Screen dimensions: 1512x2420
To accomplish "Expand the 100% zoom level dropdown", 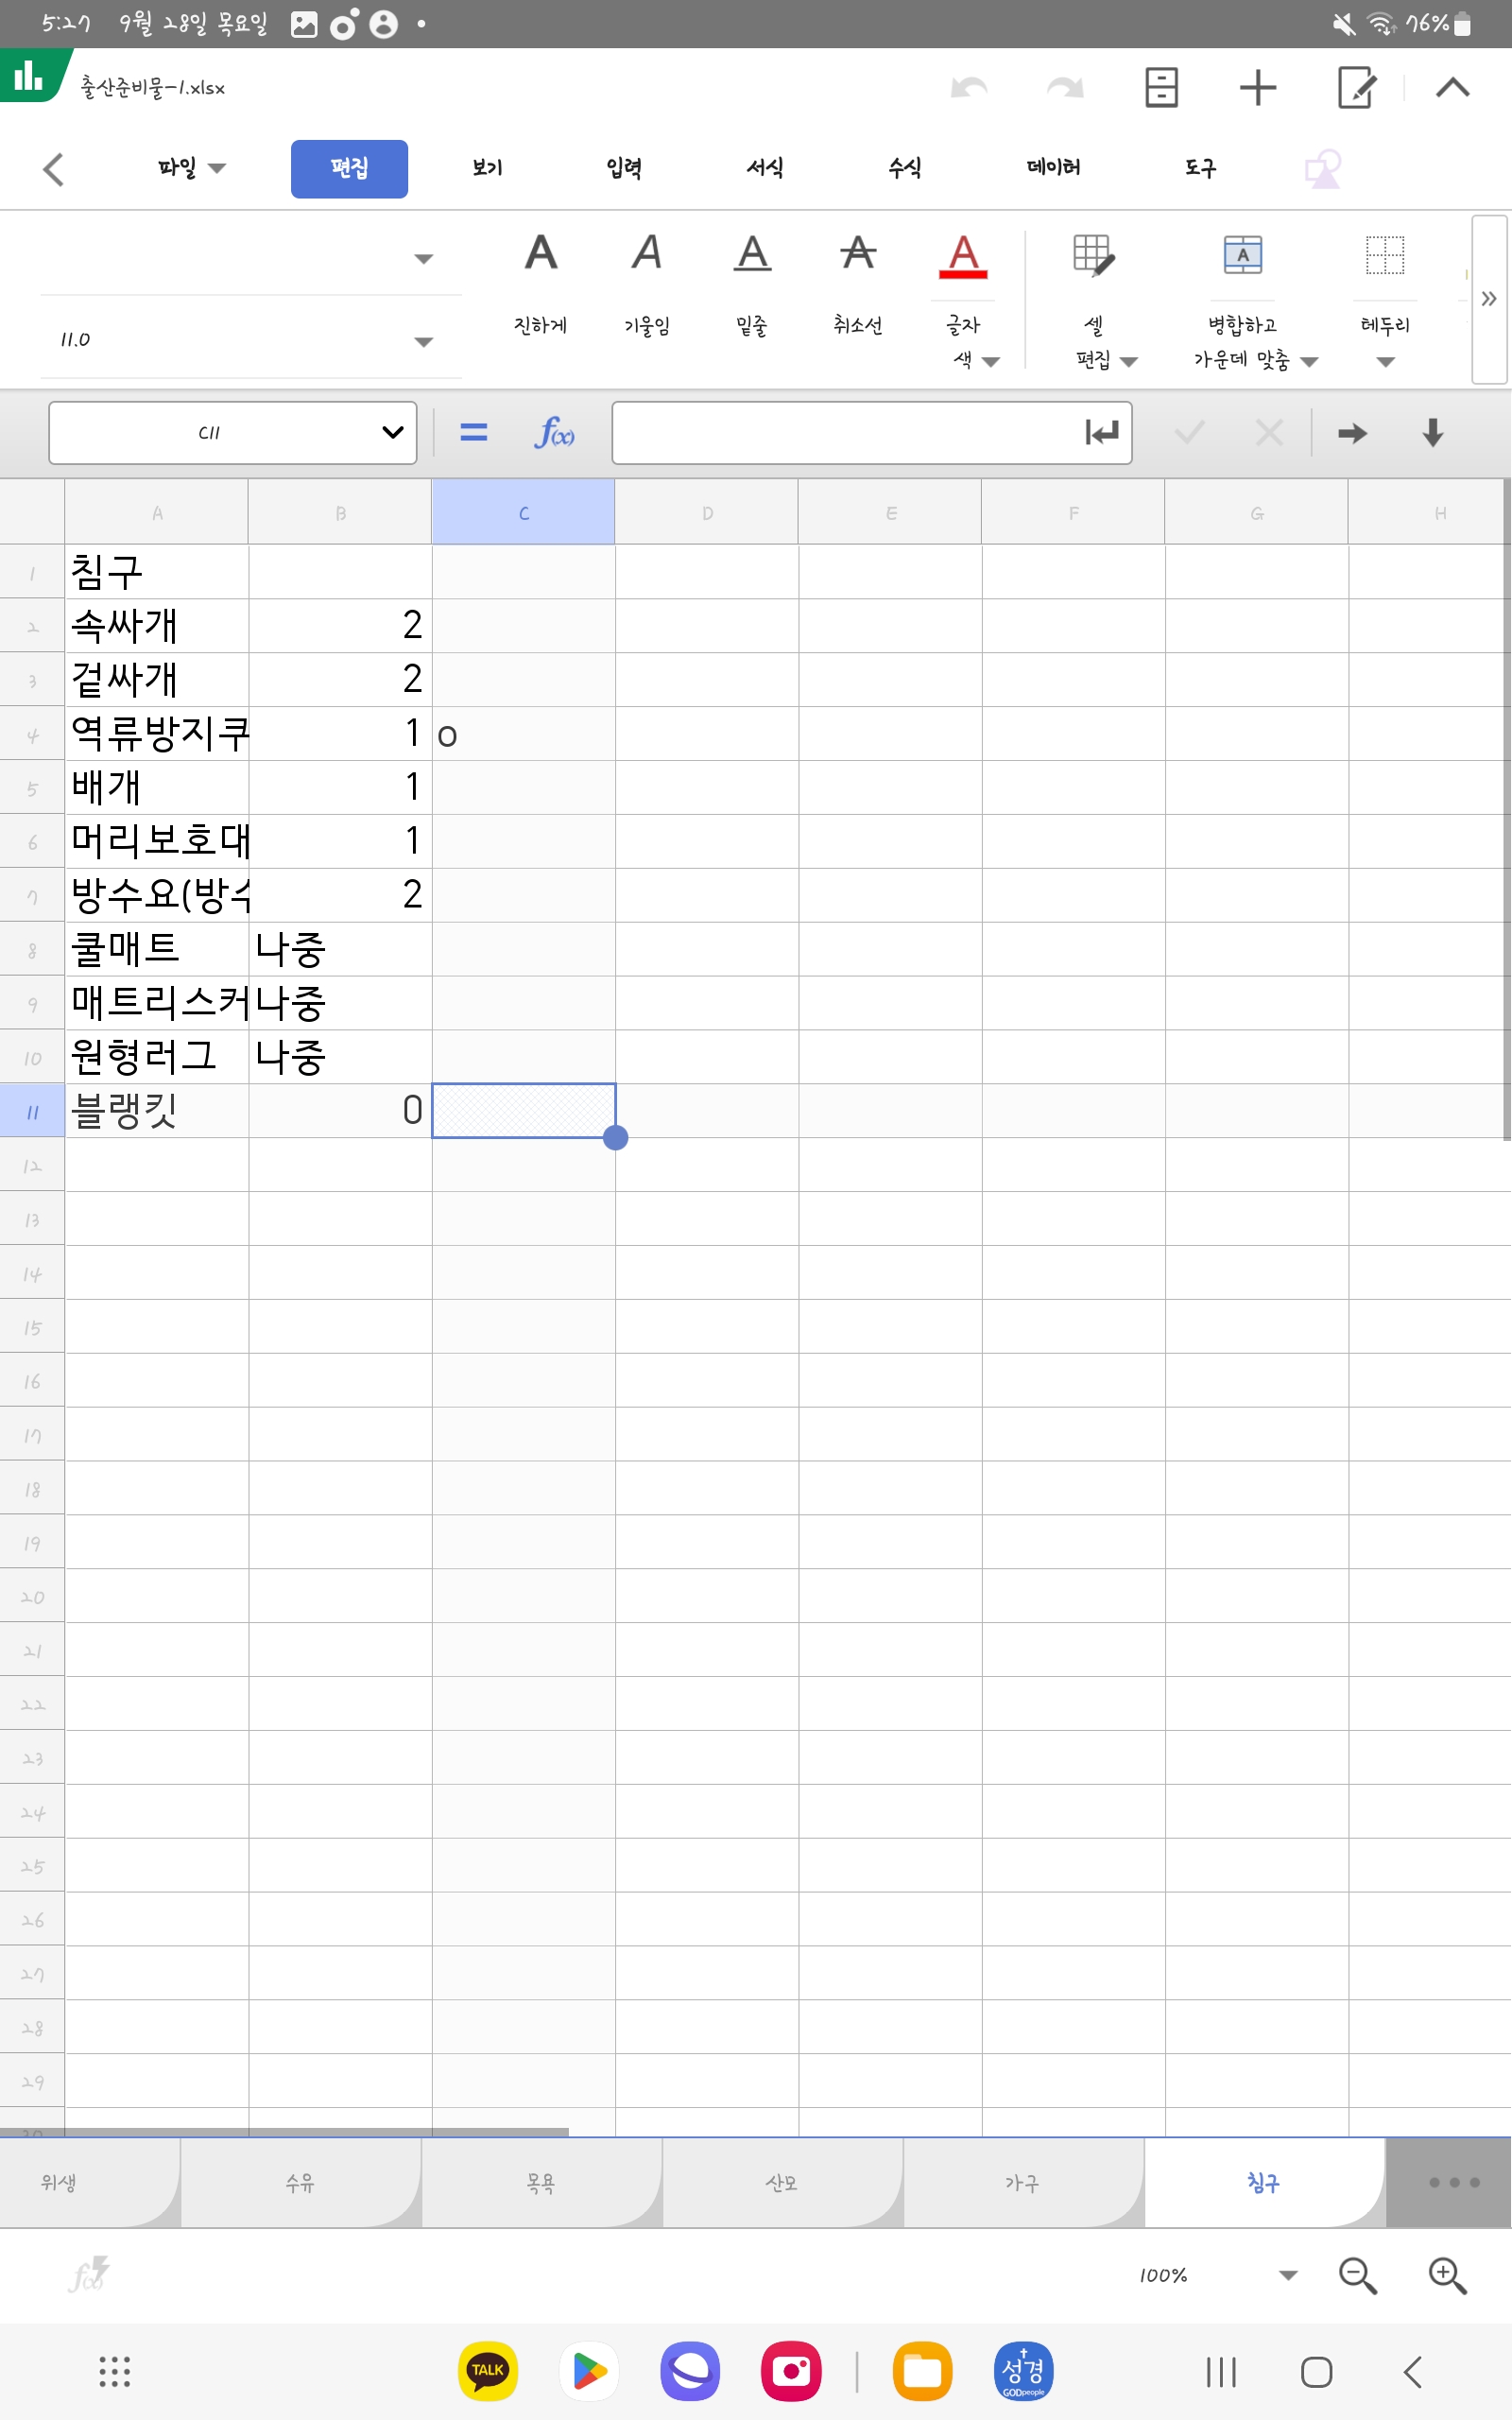I will point(1287,2275).
